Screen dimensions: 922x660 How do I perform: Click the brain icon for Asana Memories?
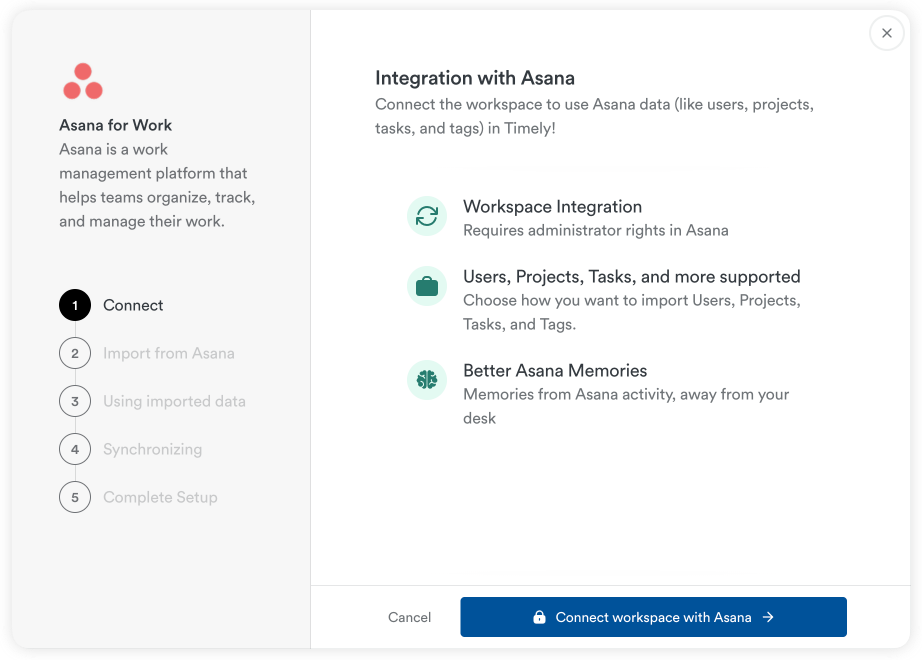(x=427, y=380)
